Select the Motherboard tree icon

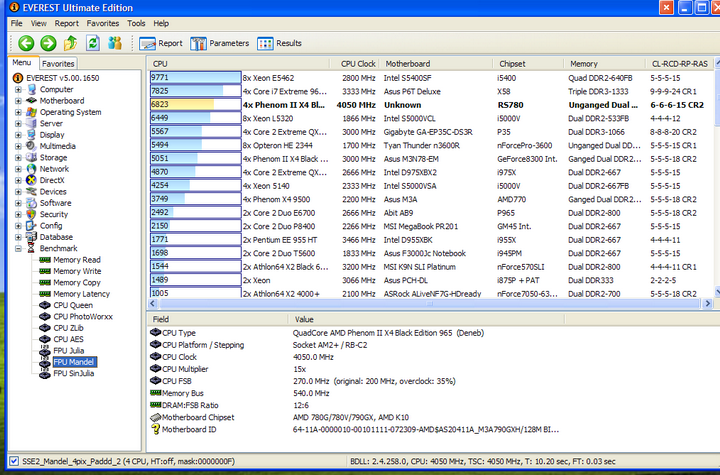click(x=31, y=101)
